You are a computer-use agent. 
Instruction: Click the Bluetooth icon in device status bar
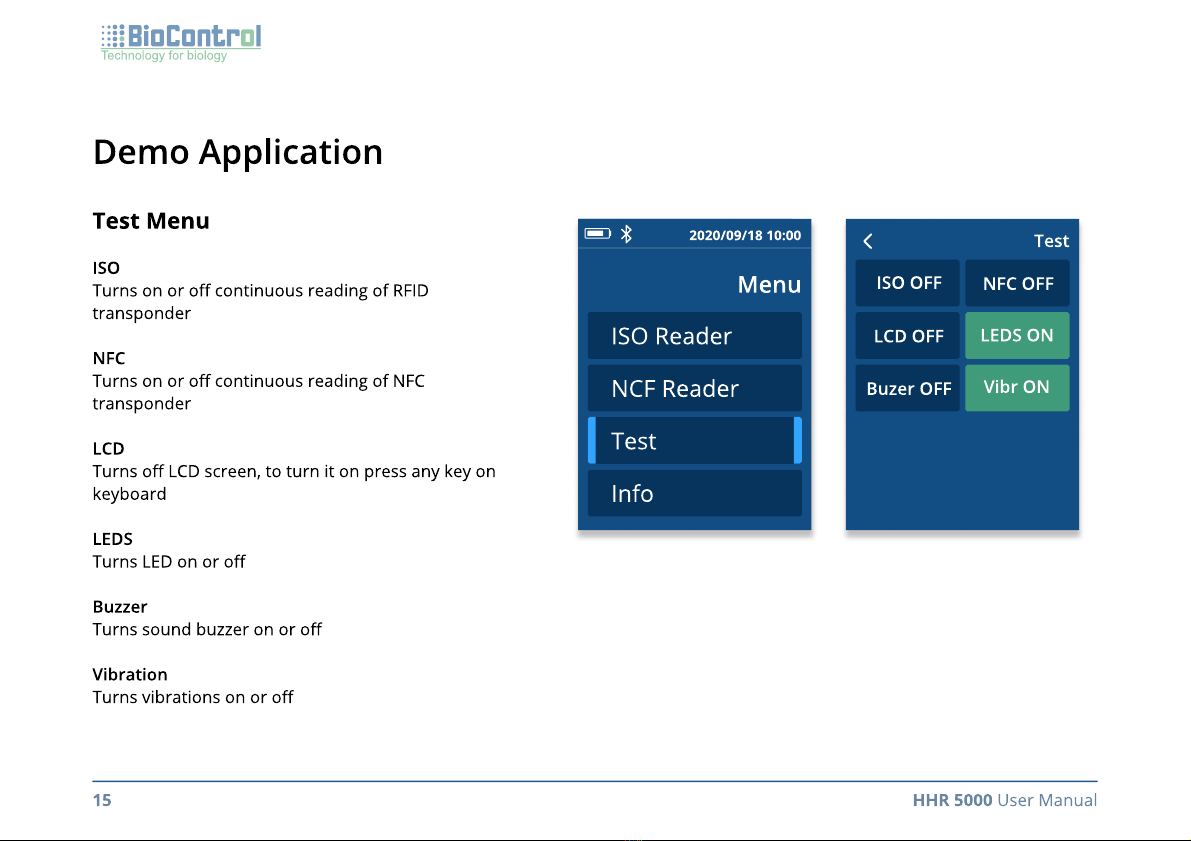pos(626,234)
